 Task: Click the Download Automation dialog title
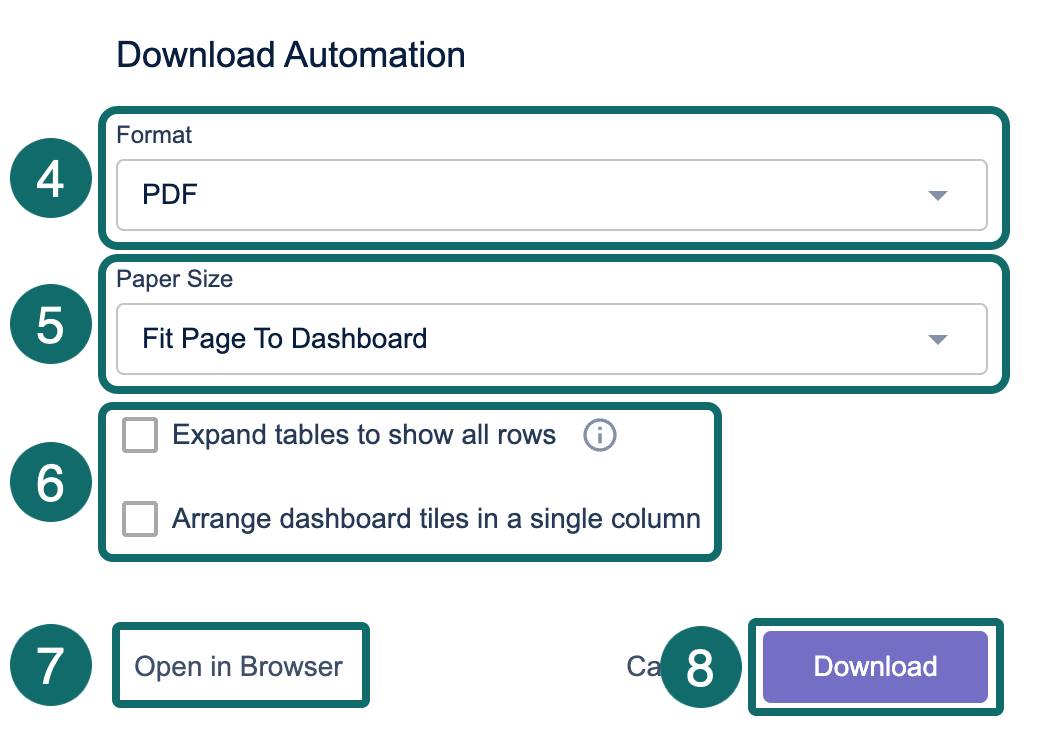point(290,54)
